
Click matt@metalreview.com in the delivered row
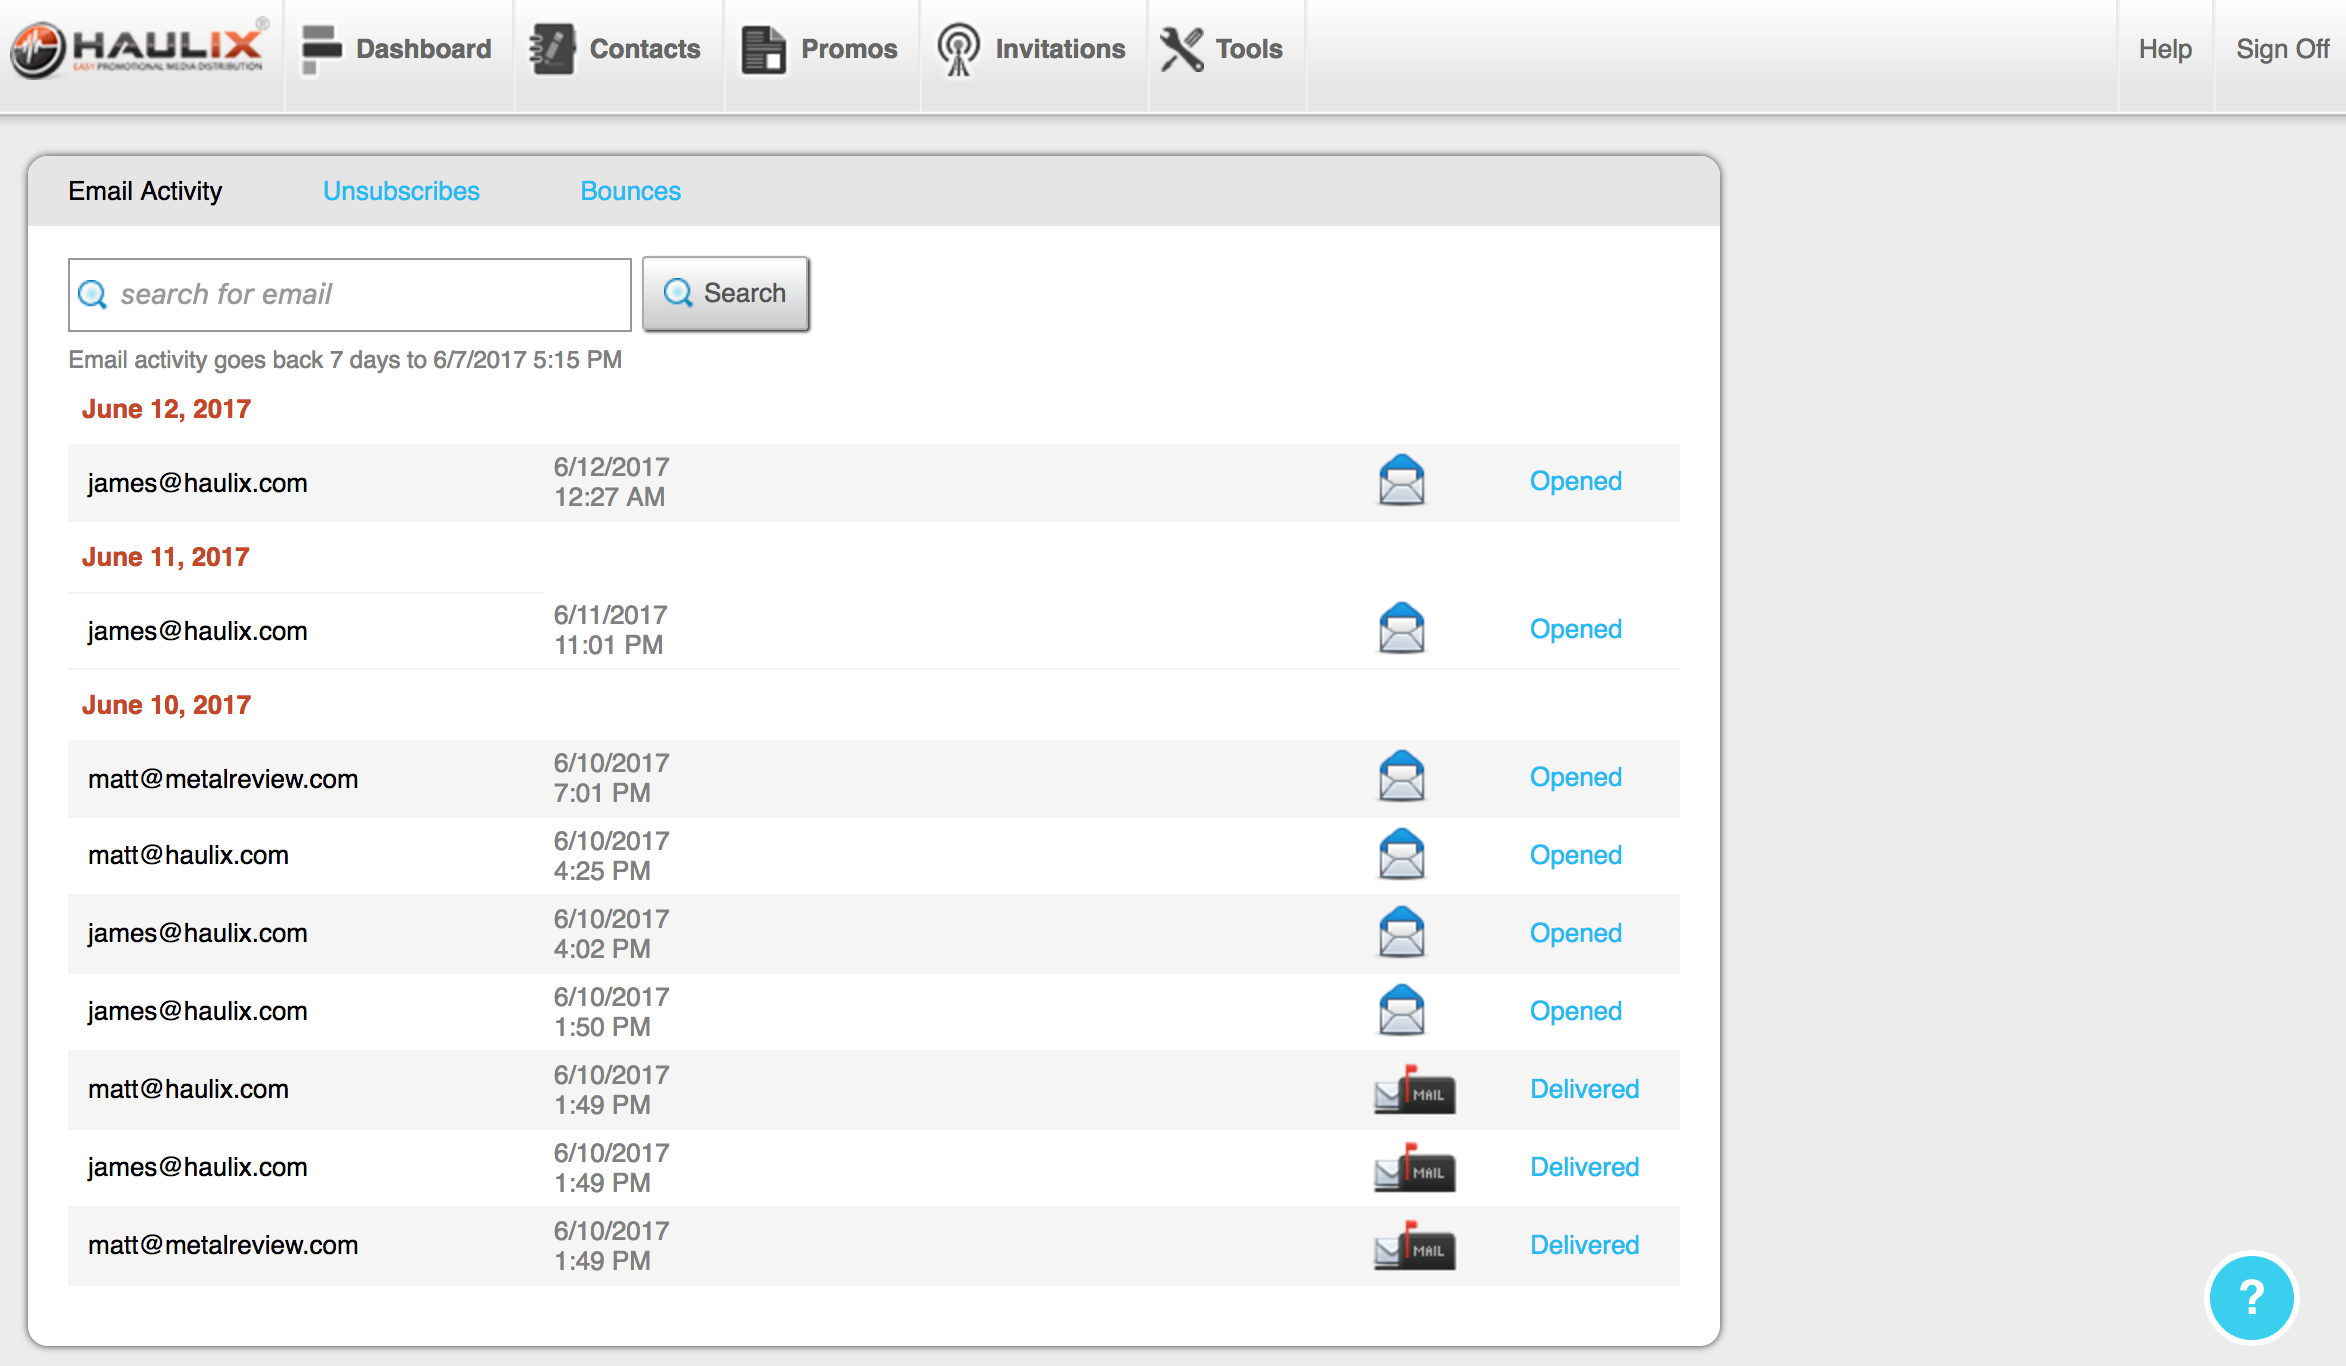[x=222, y=1245]
